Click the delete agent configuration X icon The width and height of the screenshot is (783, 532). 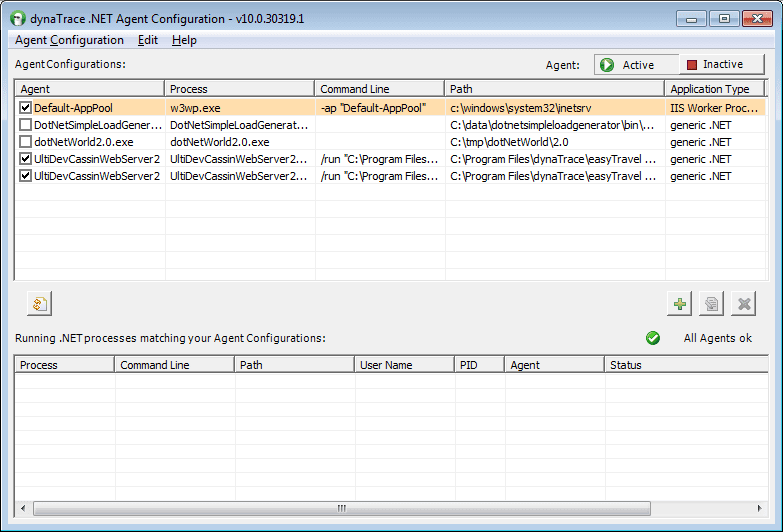pyautogui.click(x=744, y=304)
